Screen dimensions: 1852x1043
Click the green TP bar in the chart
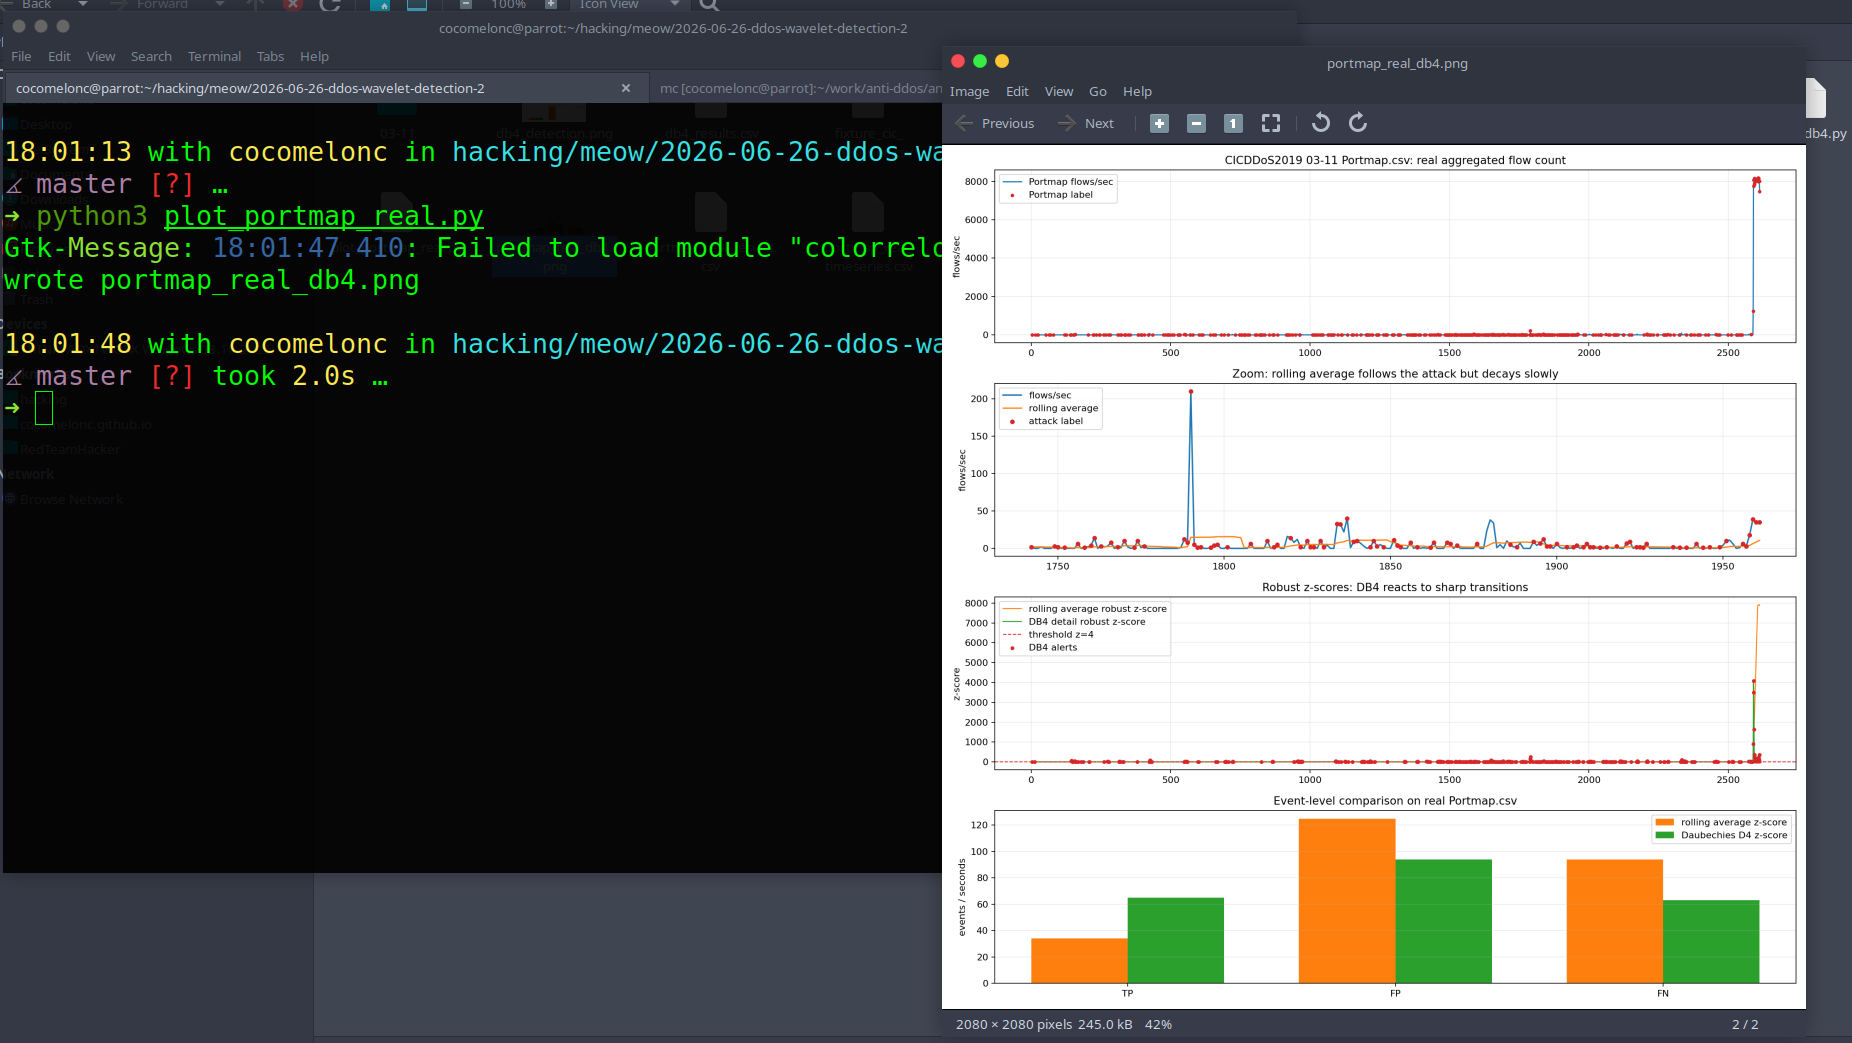pyautogui.click(x=1175, y=940)
